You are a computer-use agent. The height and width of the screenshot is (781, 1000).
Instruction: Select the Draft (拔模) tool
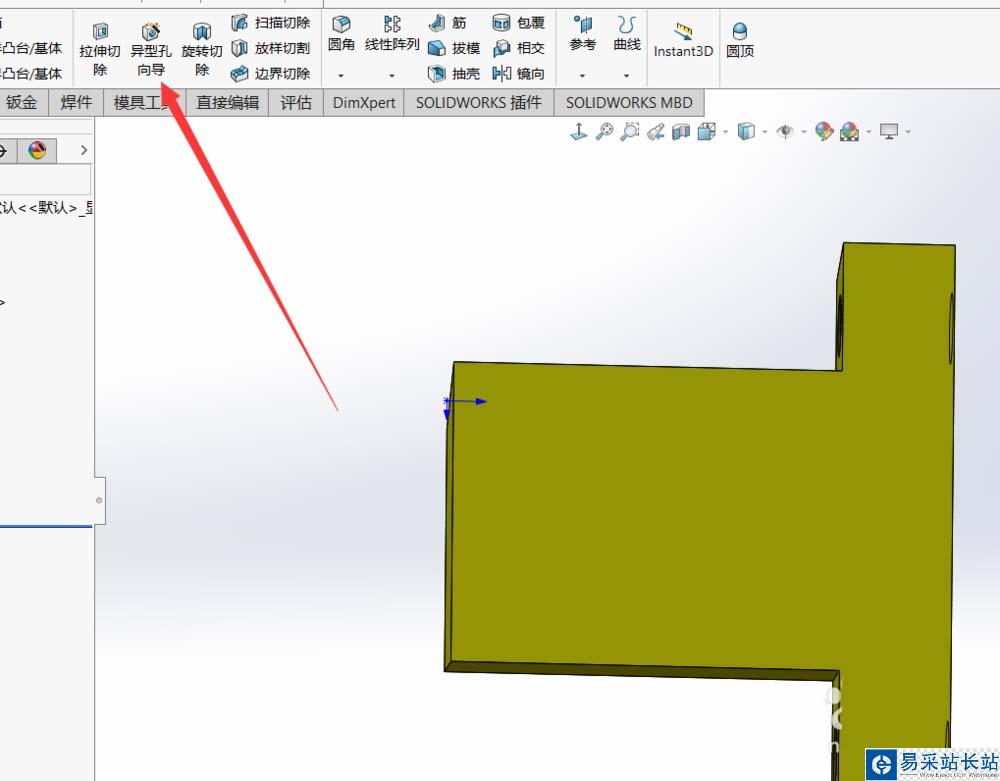[x=454, y=48]
